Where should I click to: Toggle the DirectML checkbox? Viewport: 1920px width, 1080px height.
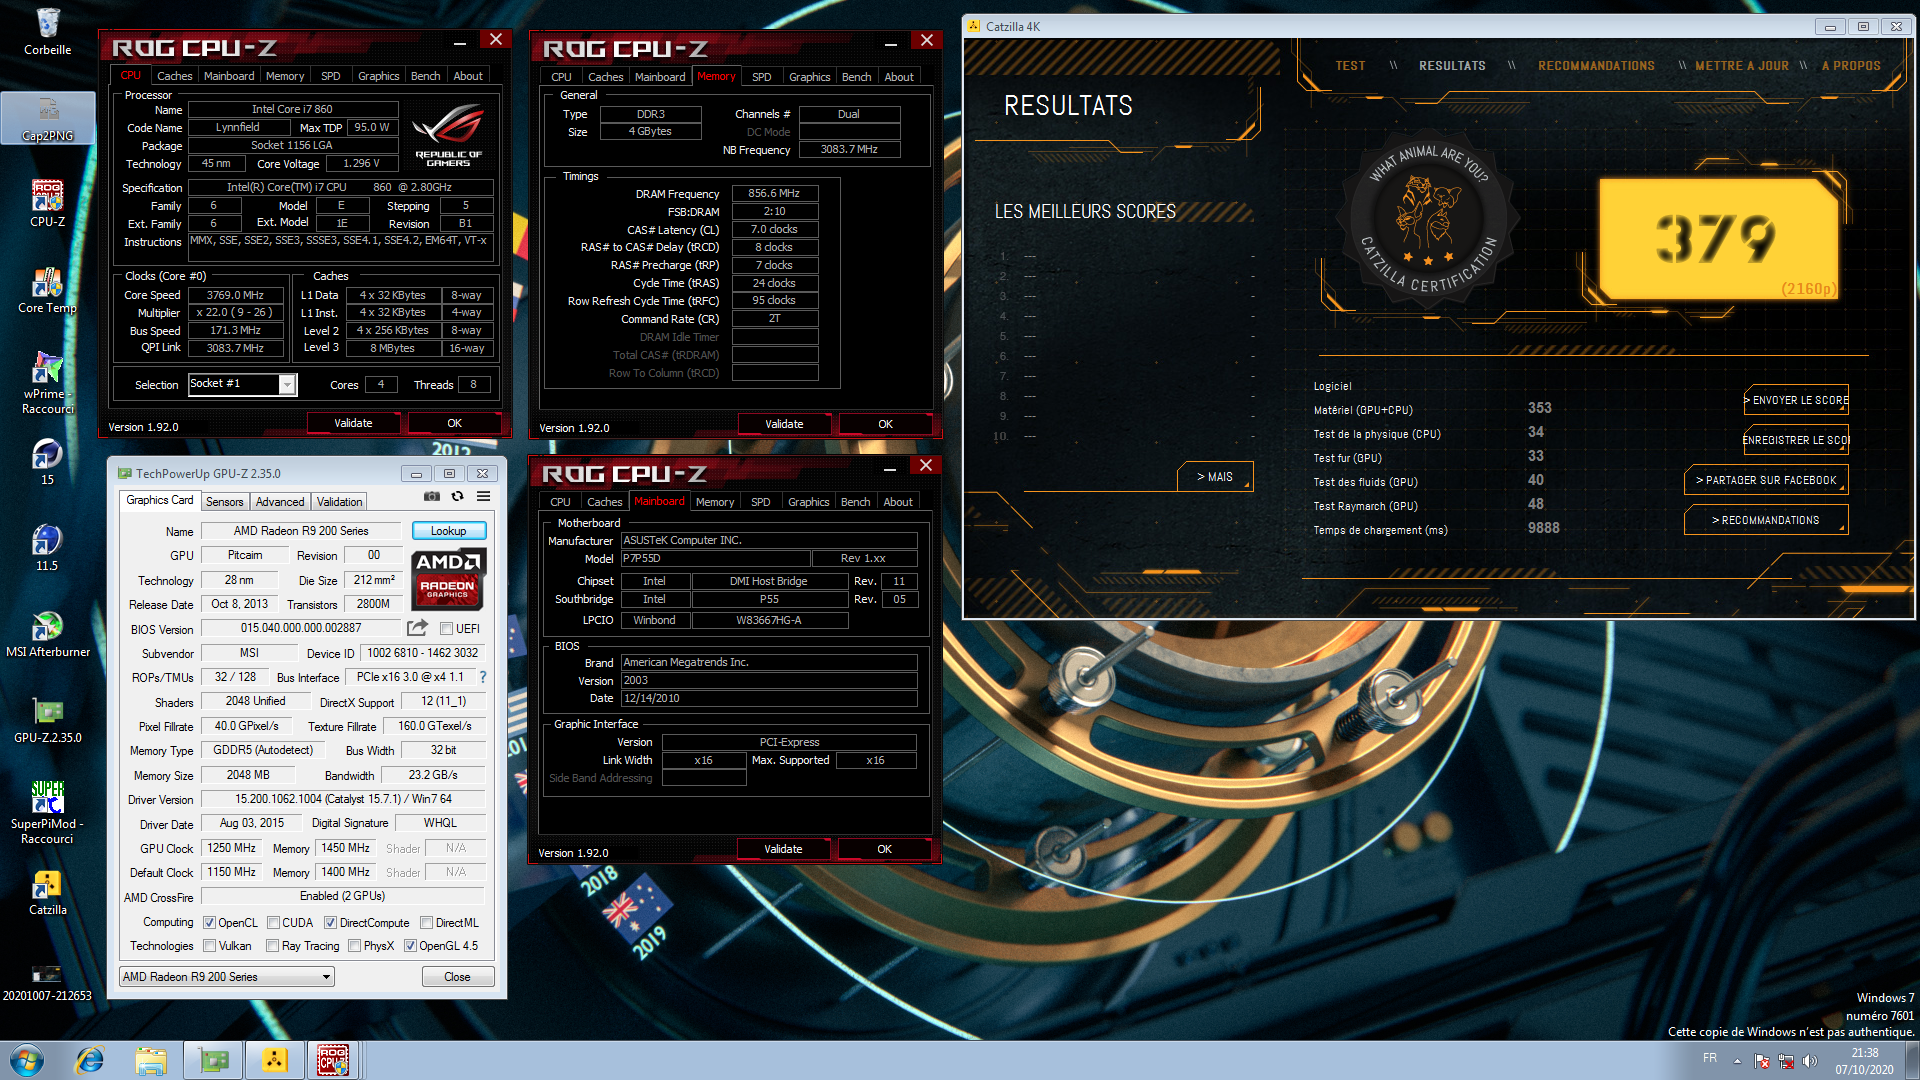click(426, 923)
